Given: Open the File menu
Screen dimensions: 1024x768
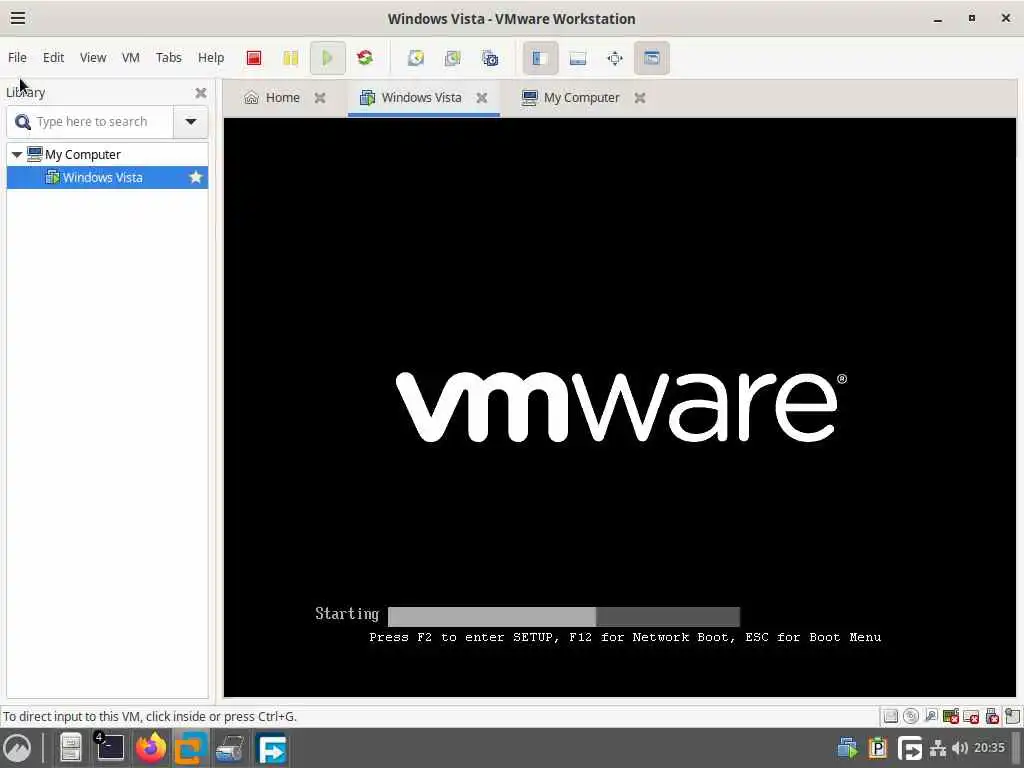Looking at the screenshot, I should 18,57.
